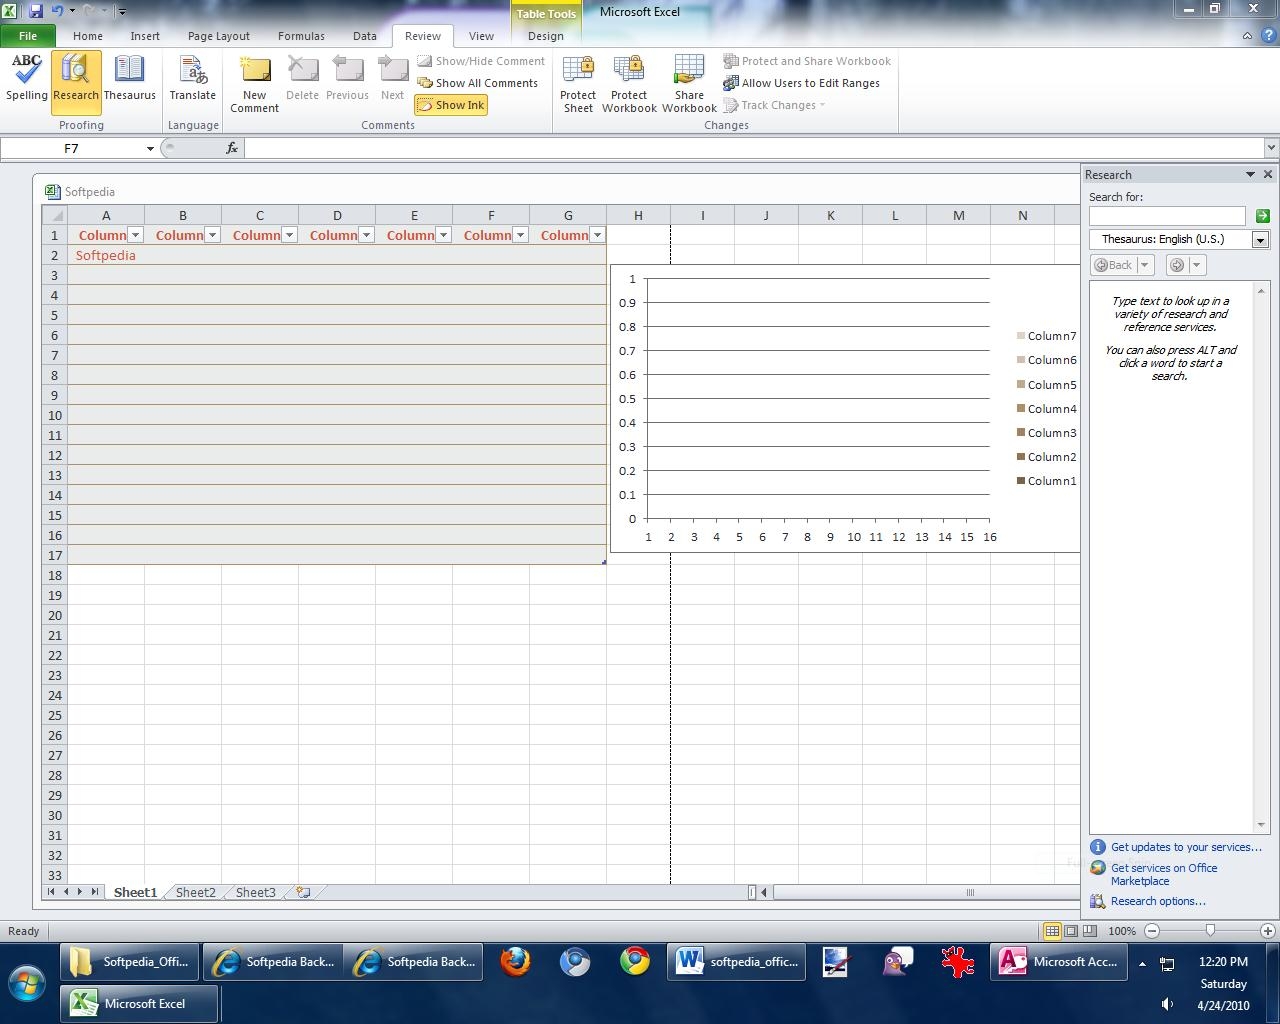Open the filter dropdown in column A header

[136, 235]
